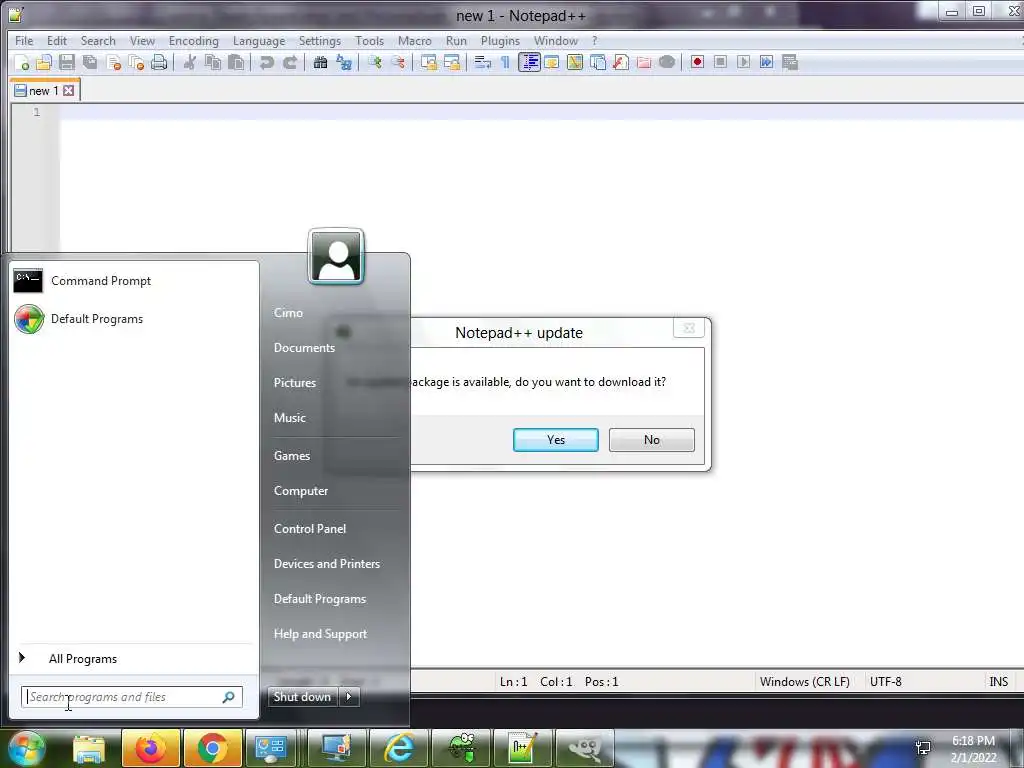Click Save Recorded Macro icon

[x=790, y=62]
